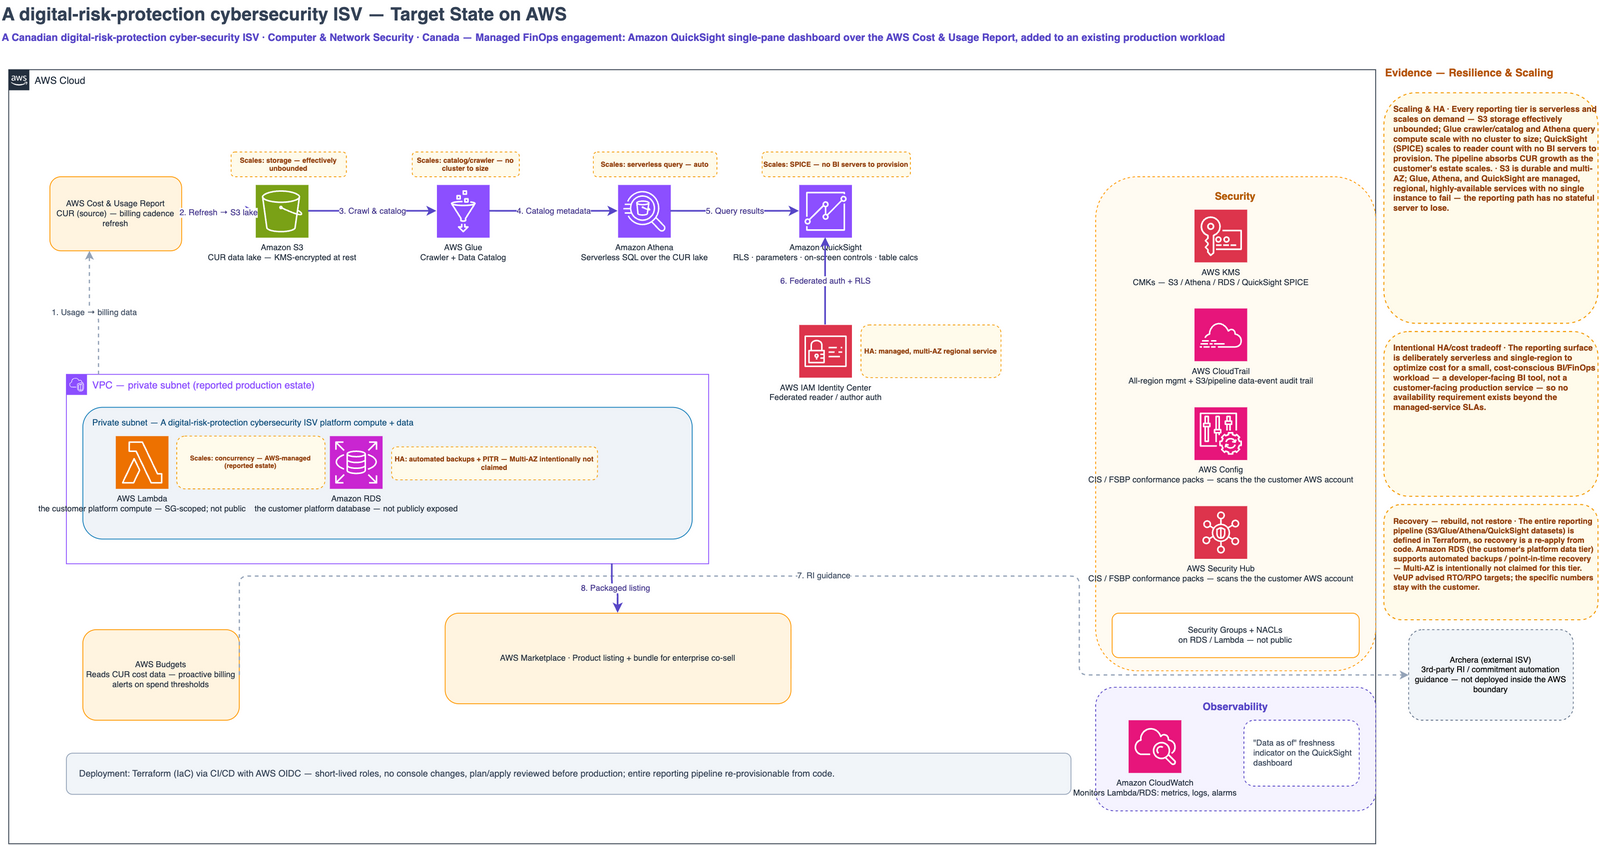The height and width of the screenshot is (846, 1600).
Task: Select the '5. Query results' label
Action: click(x=734, y=211)
